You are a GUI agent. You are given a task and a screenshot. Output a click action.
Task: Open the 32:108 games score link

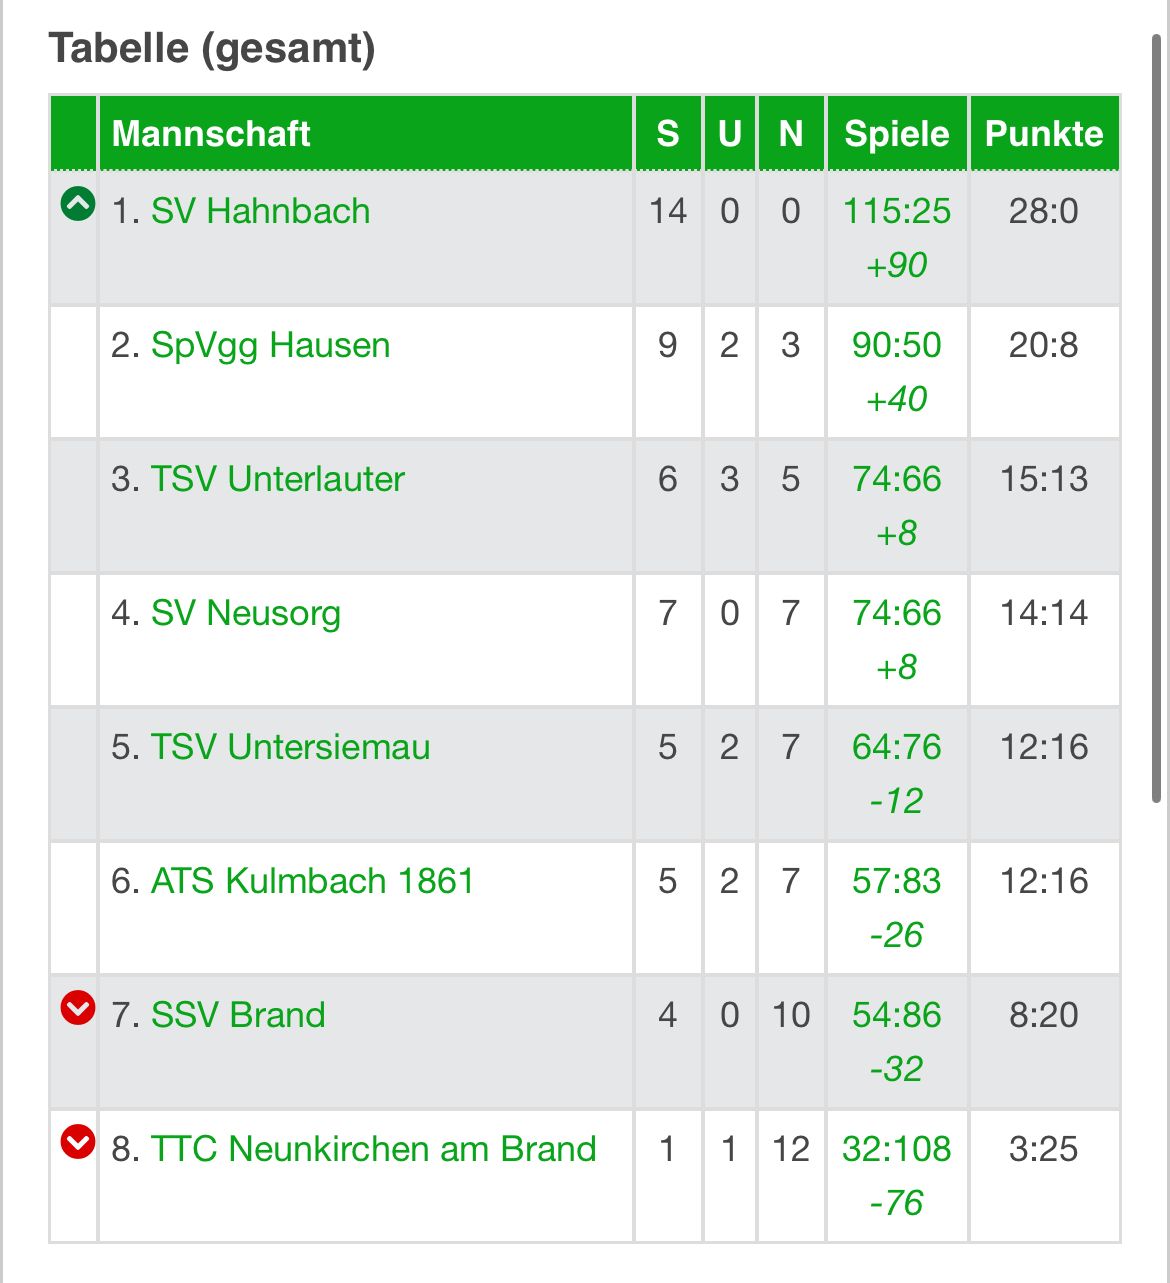click(896, 1149)
